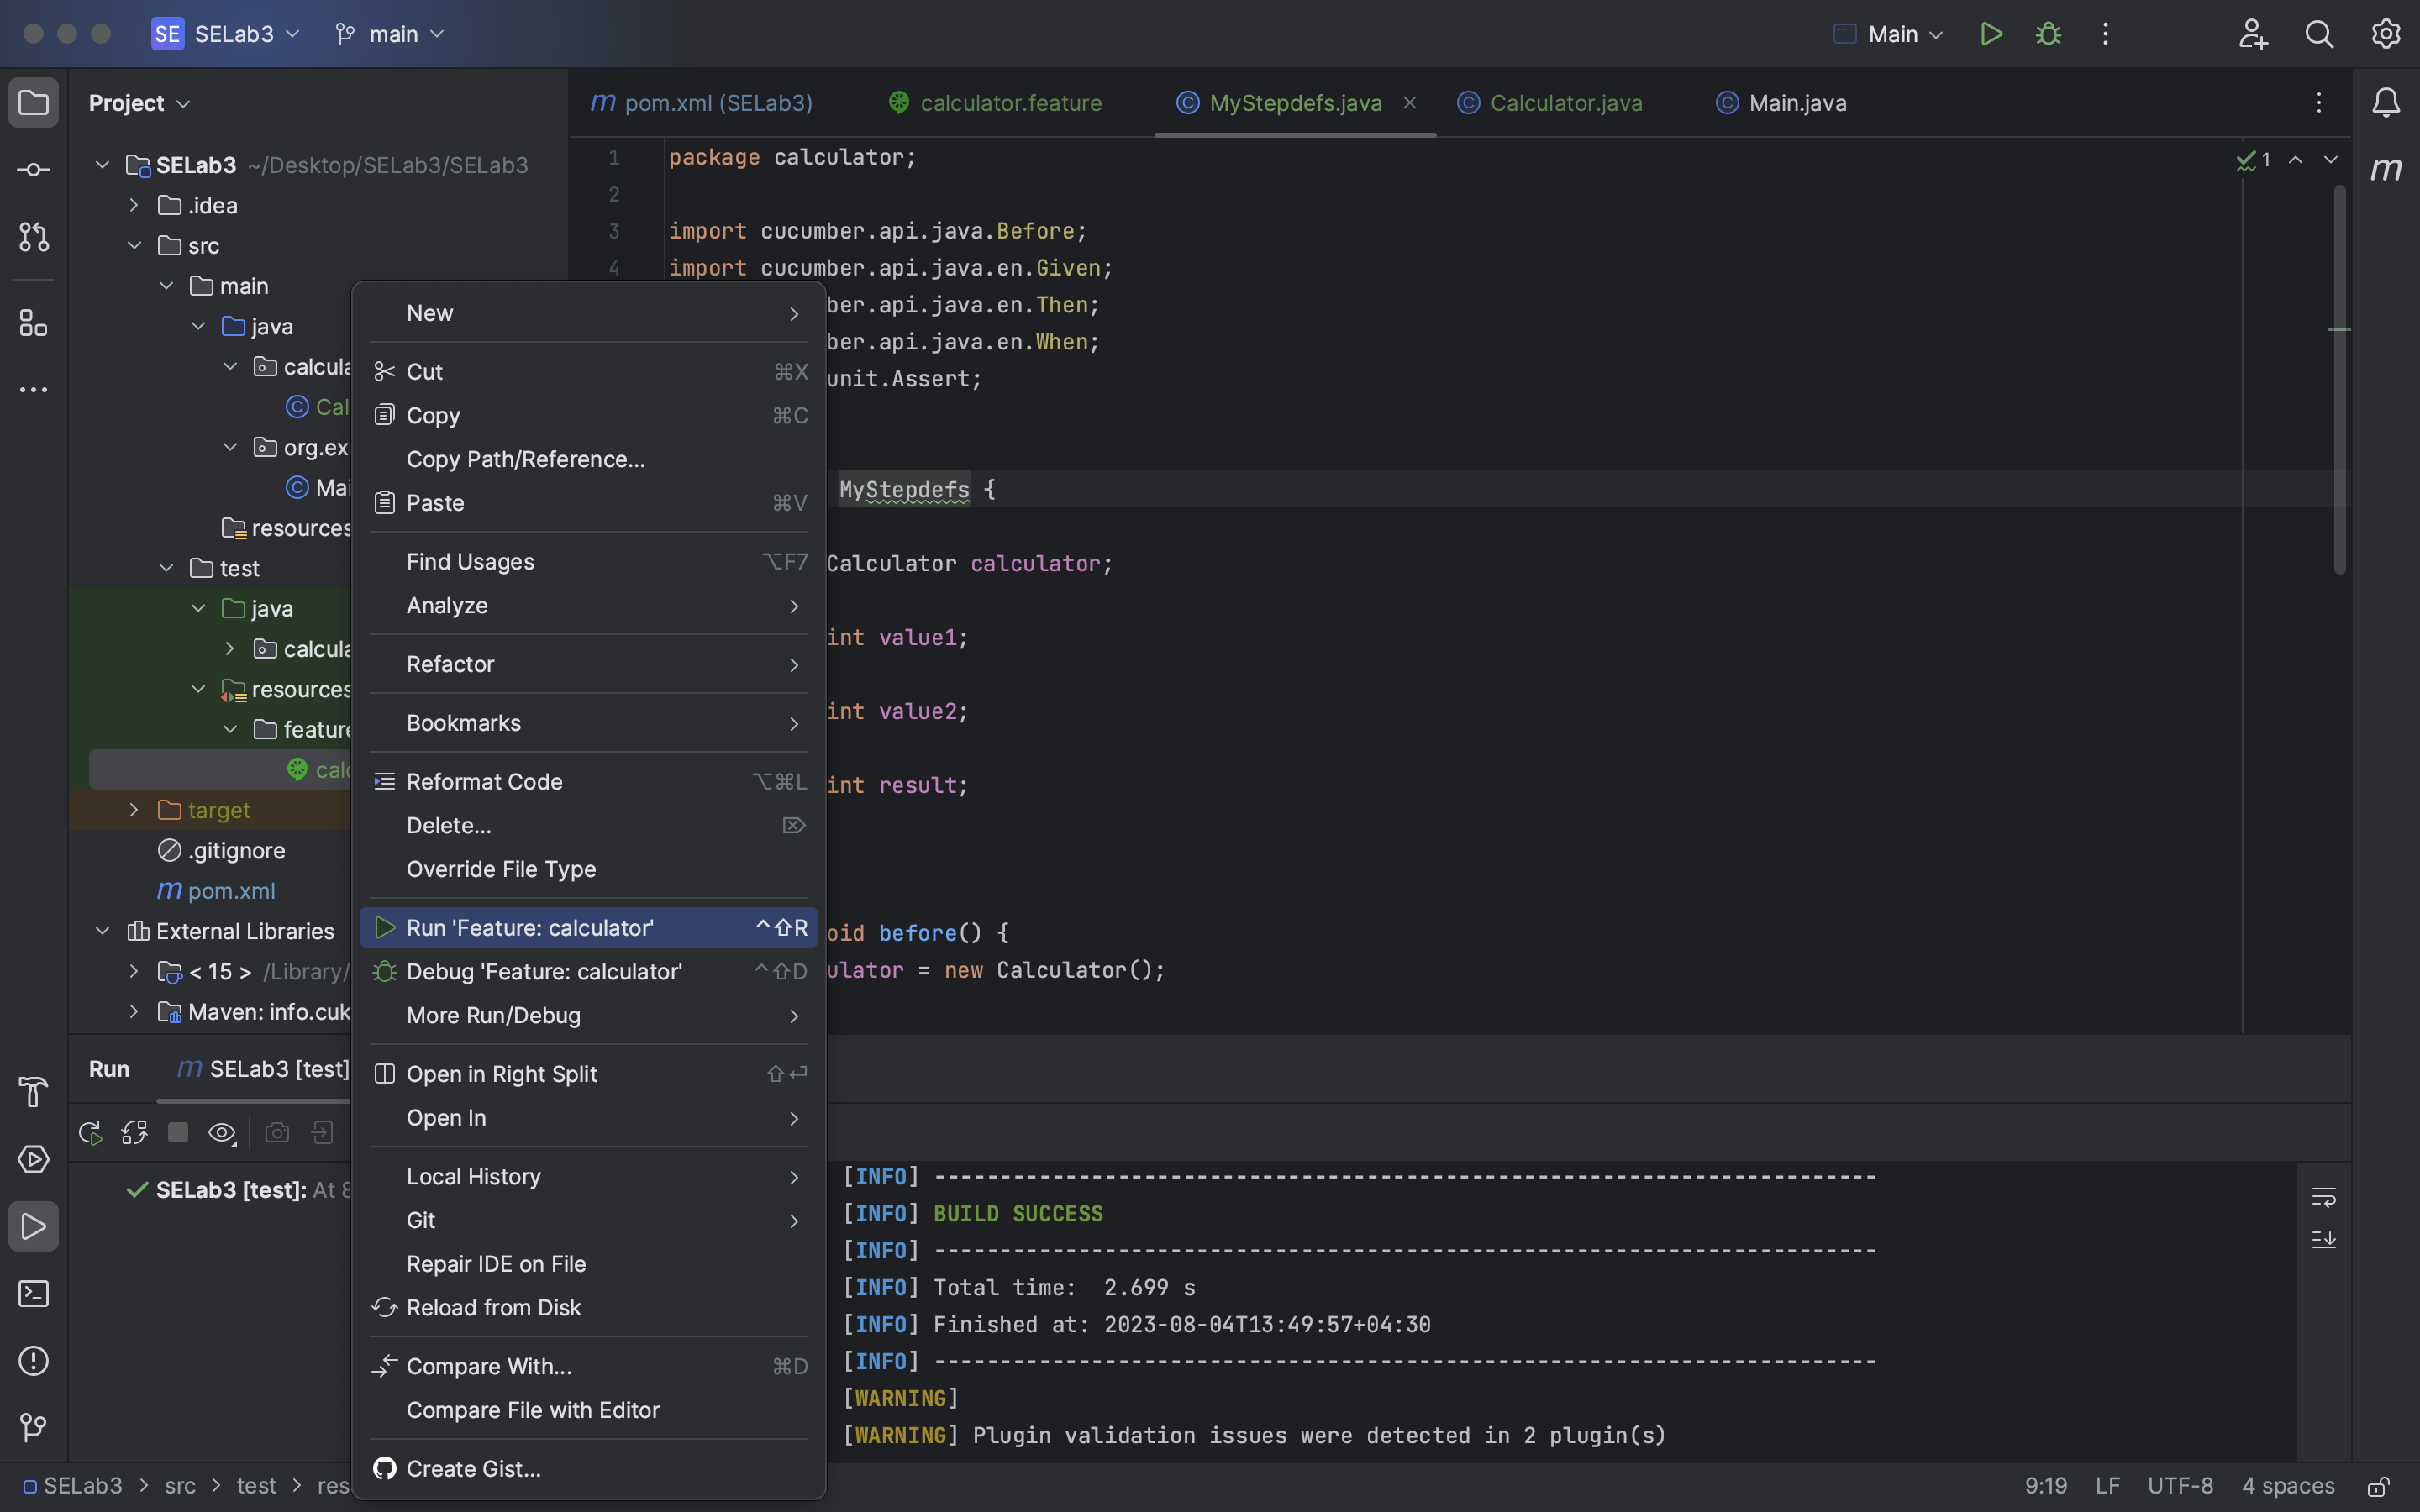Open notifications with the bell icon
This screenshot has width=2420, height=1512.
coord(2386,101)
